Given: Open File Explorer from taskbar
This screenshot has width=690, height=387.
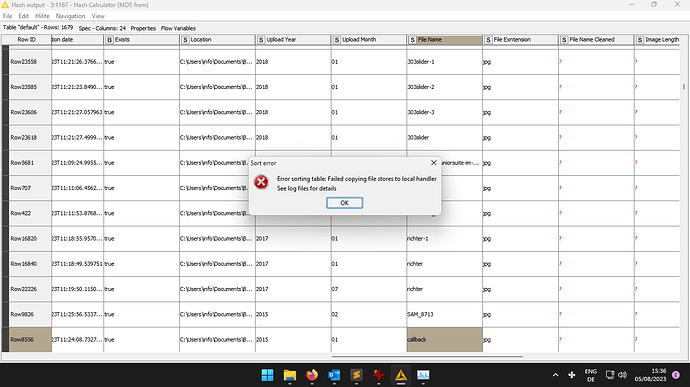Looking at the screenshot, I should click(290, 375).
